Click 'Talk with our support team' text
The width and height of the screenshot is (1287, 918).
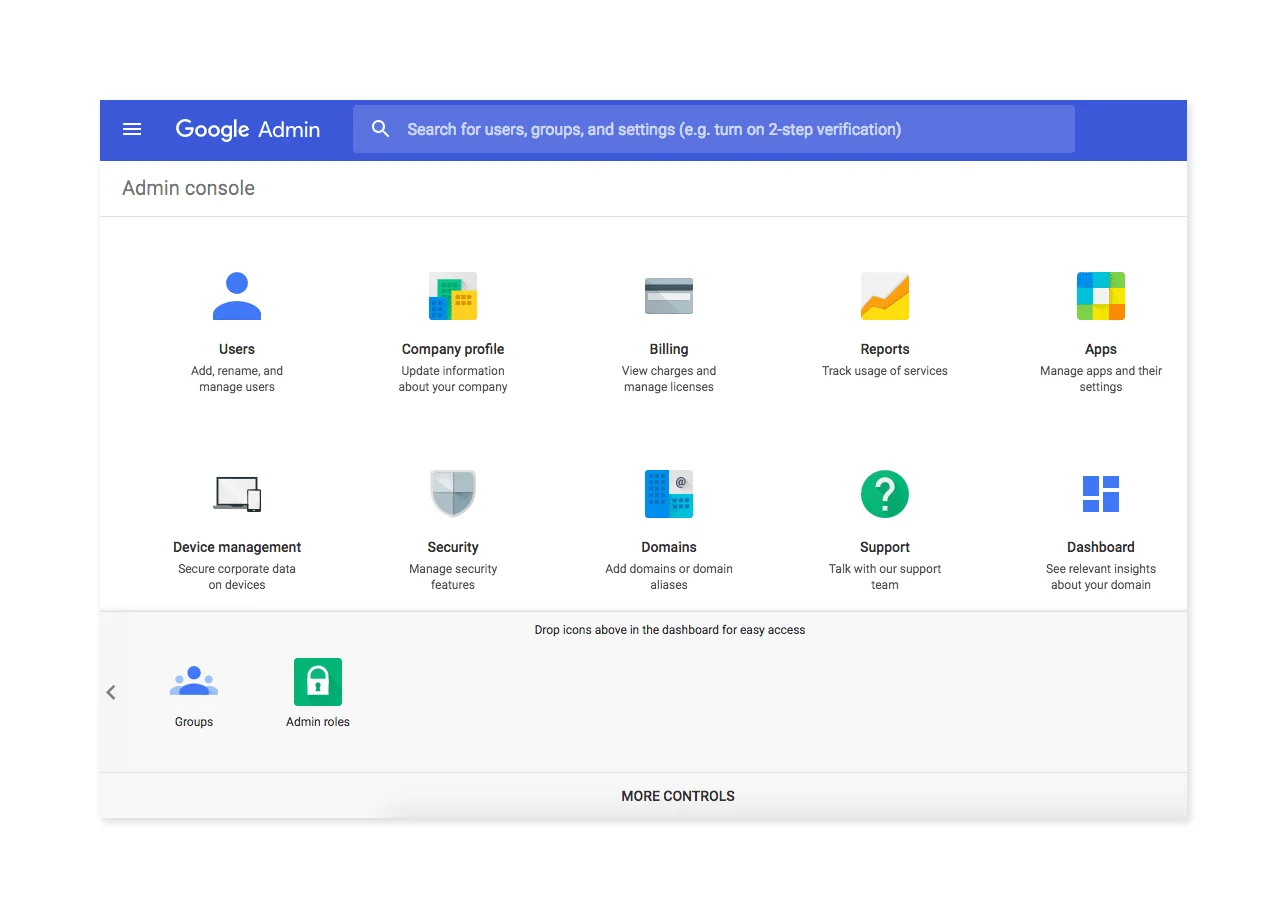(x=885, y=577)
